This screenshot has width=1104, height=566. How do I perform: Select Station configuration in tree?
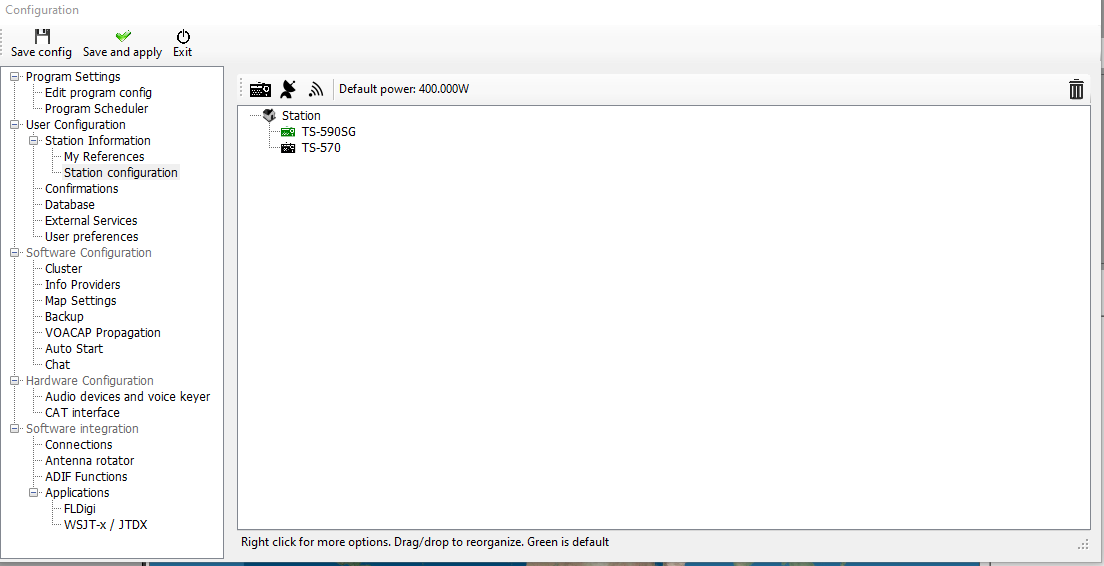coord(120,172)
